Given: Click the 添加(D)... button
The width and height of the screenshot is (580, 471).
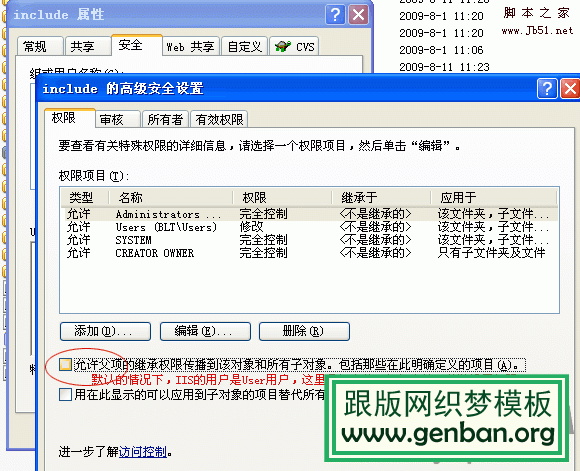Looking at the screenshot, I should (105, 331).
